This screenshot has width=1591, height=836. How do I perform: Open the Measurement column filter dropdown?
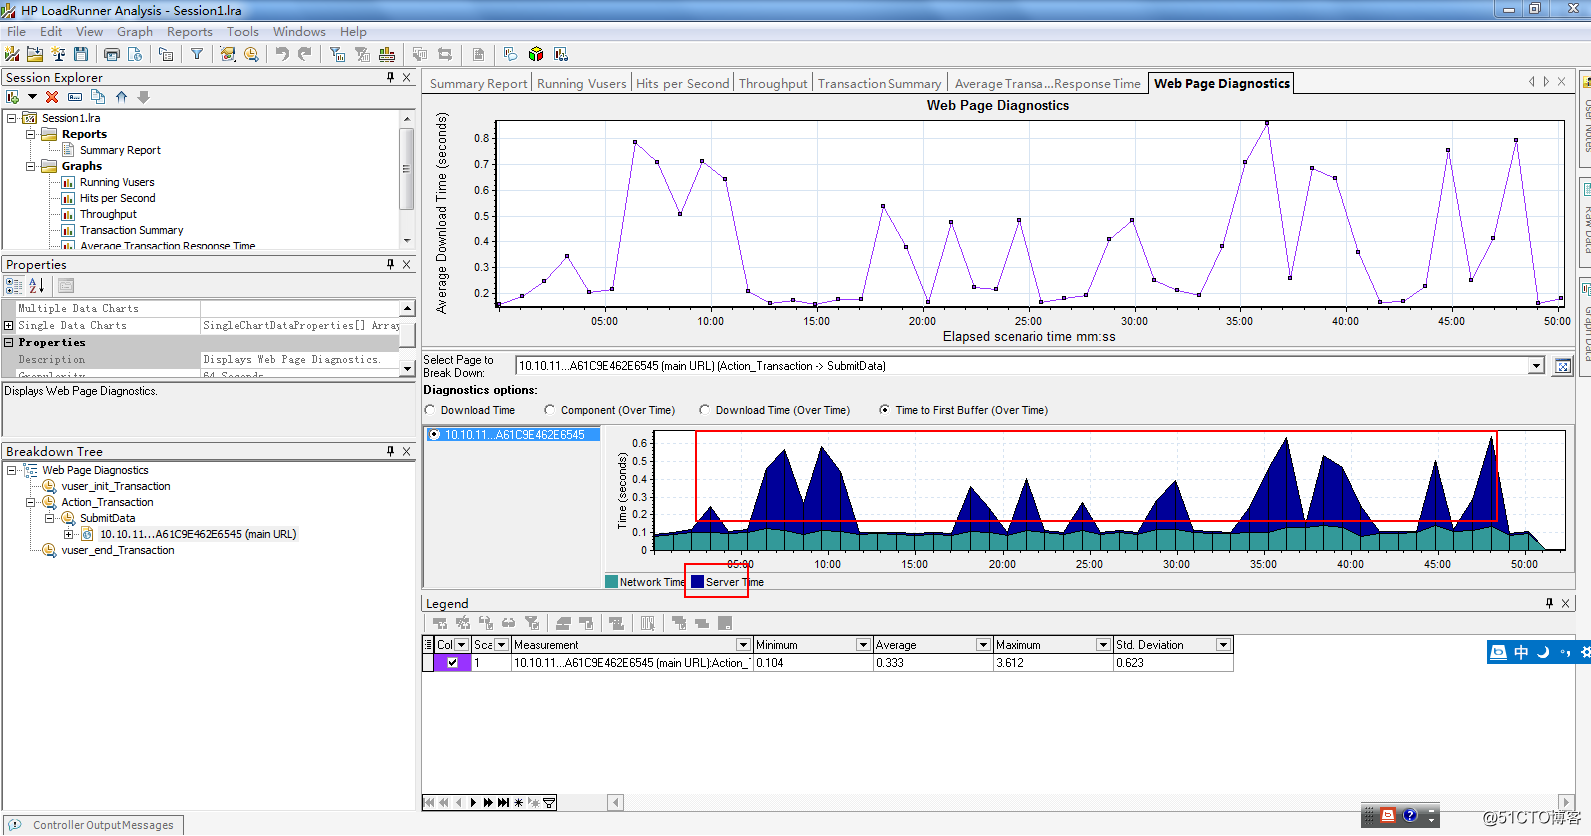click(x=743, y=645)
